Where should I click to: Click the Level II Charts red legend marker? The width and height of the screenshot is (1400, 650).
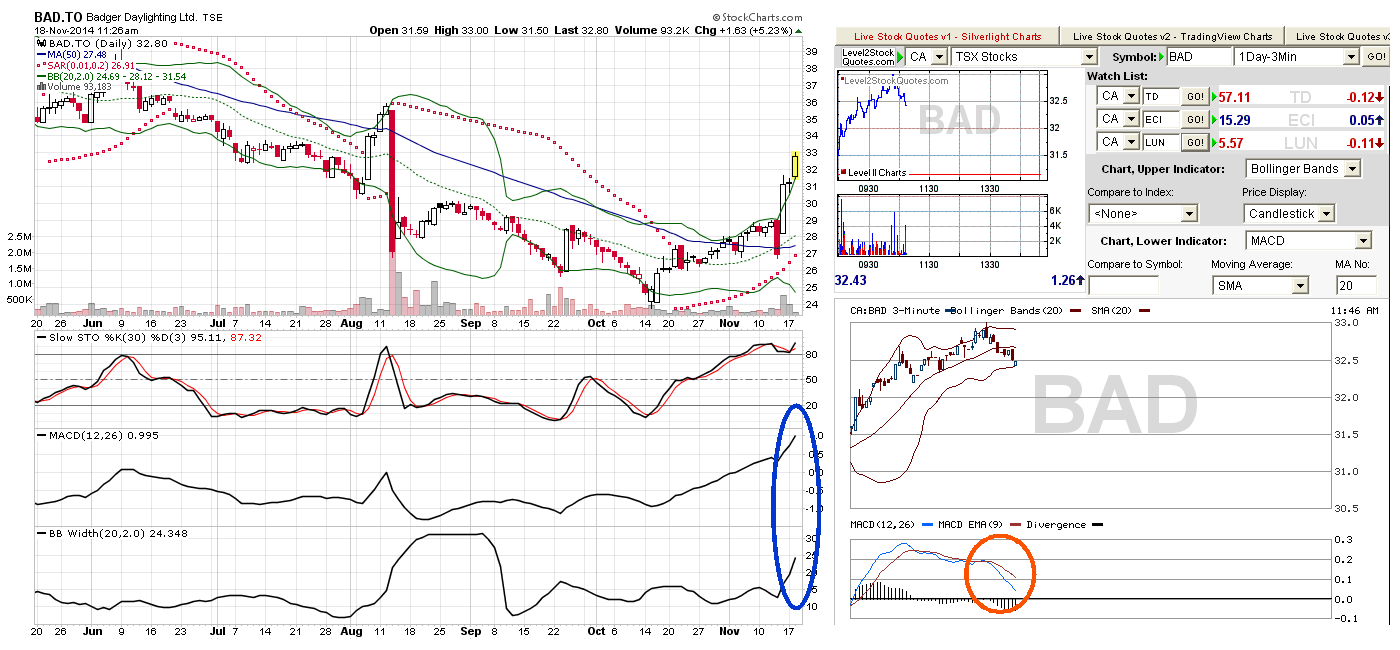pos(844,173)
